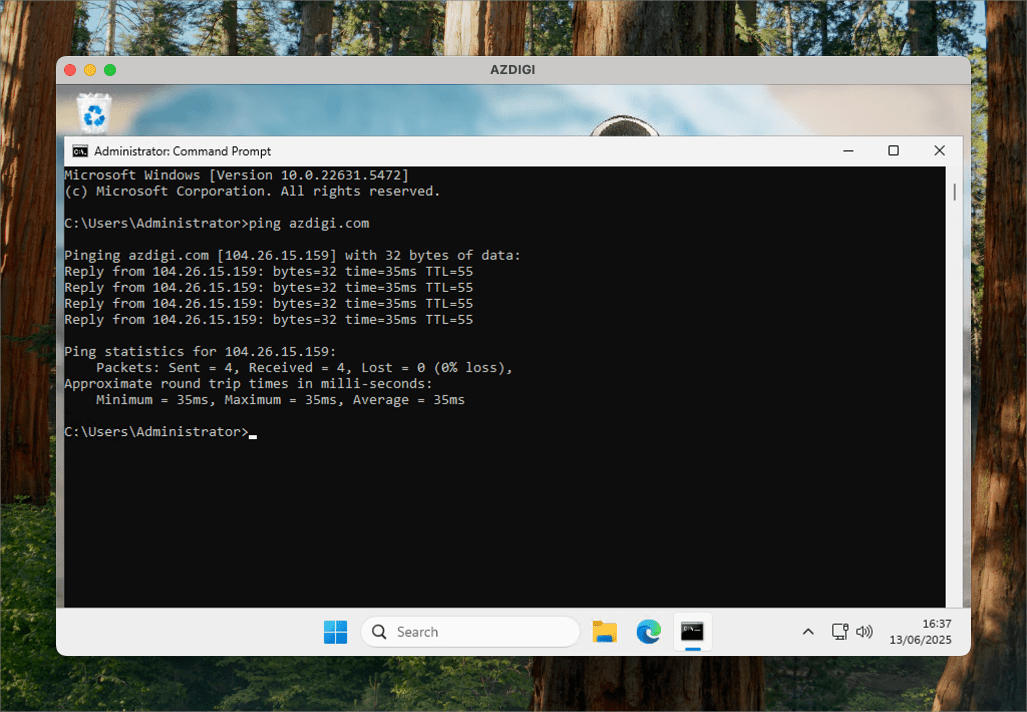This screenshot has height=712, width=1027.
Task: Click 'Ping statistics for 104.26.15.159:' line
Action: pyautogui.click(x=200, y=352)
